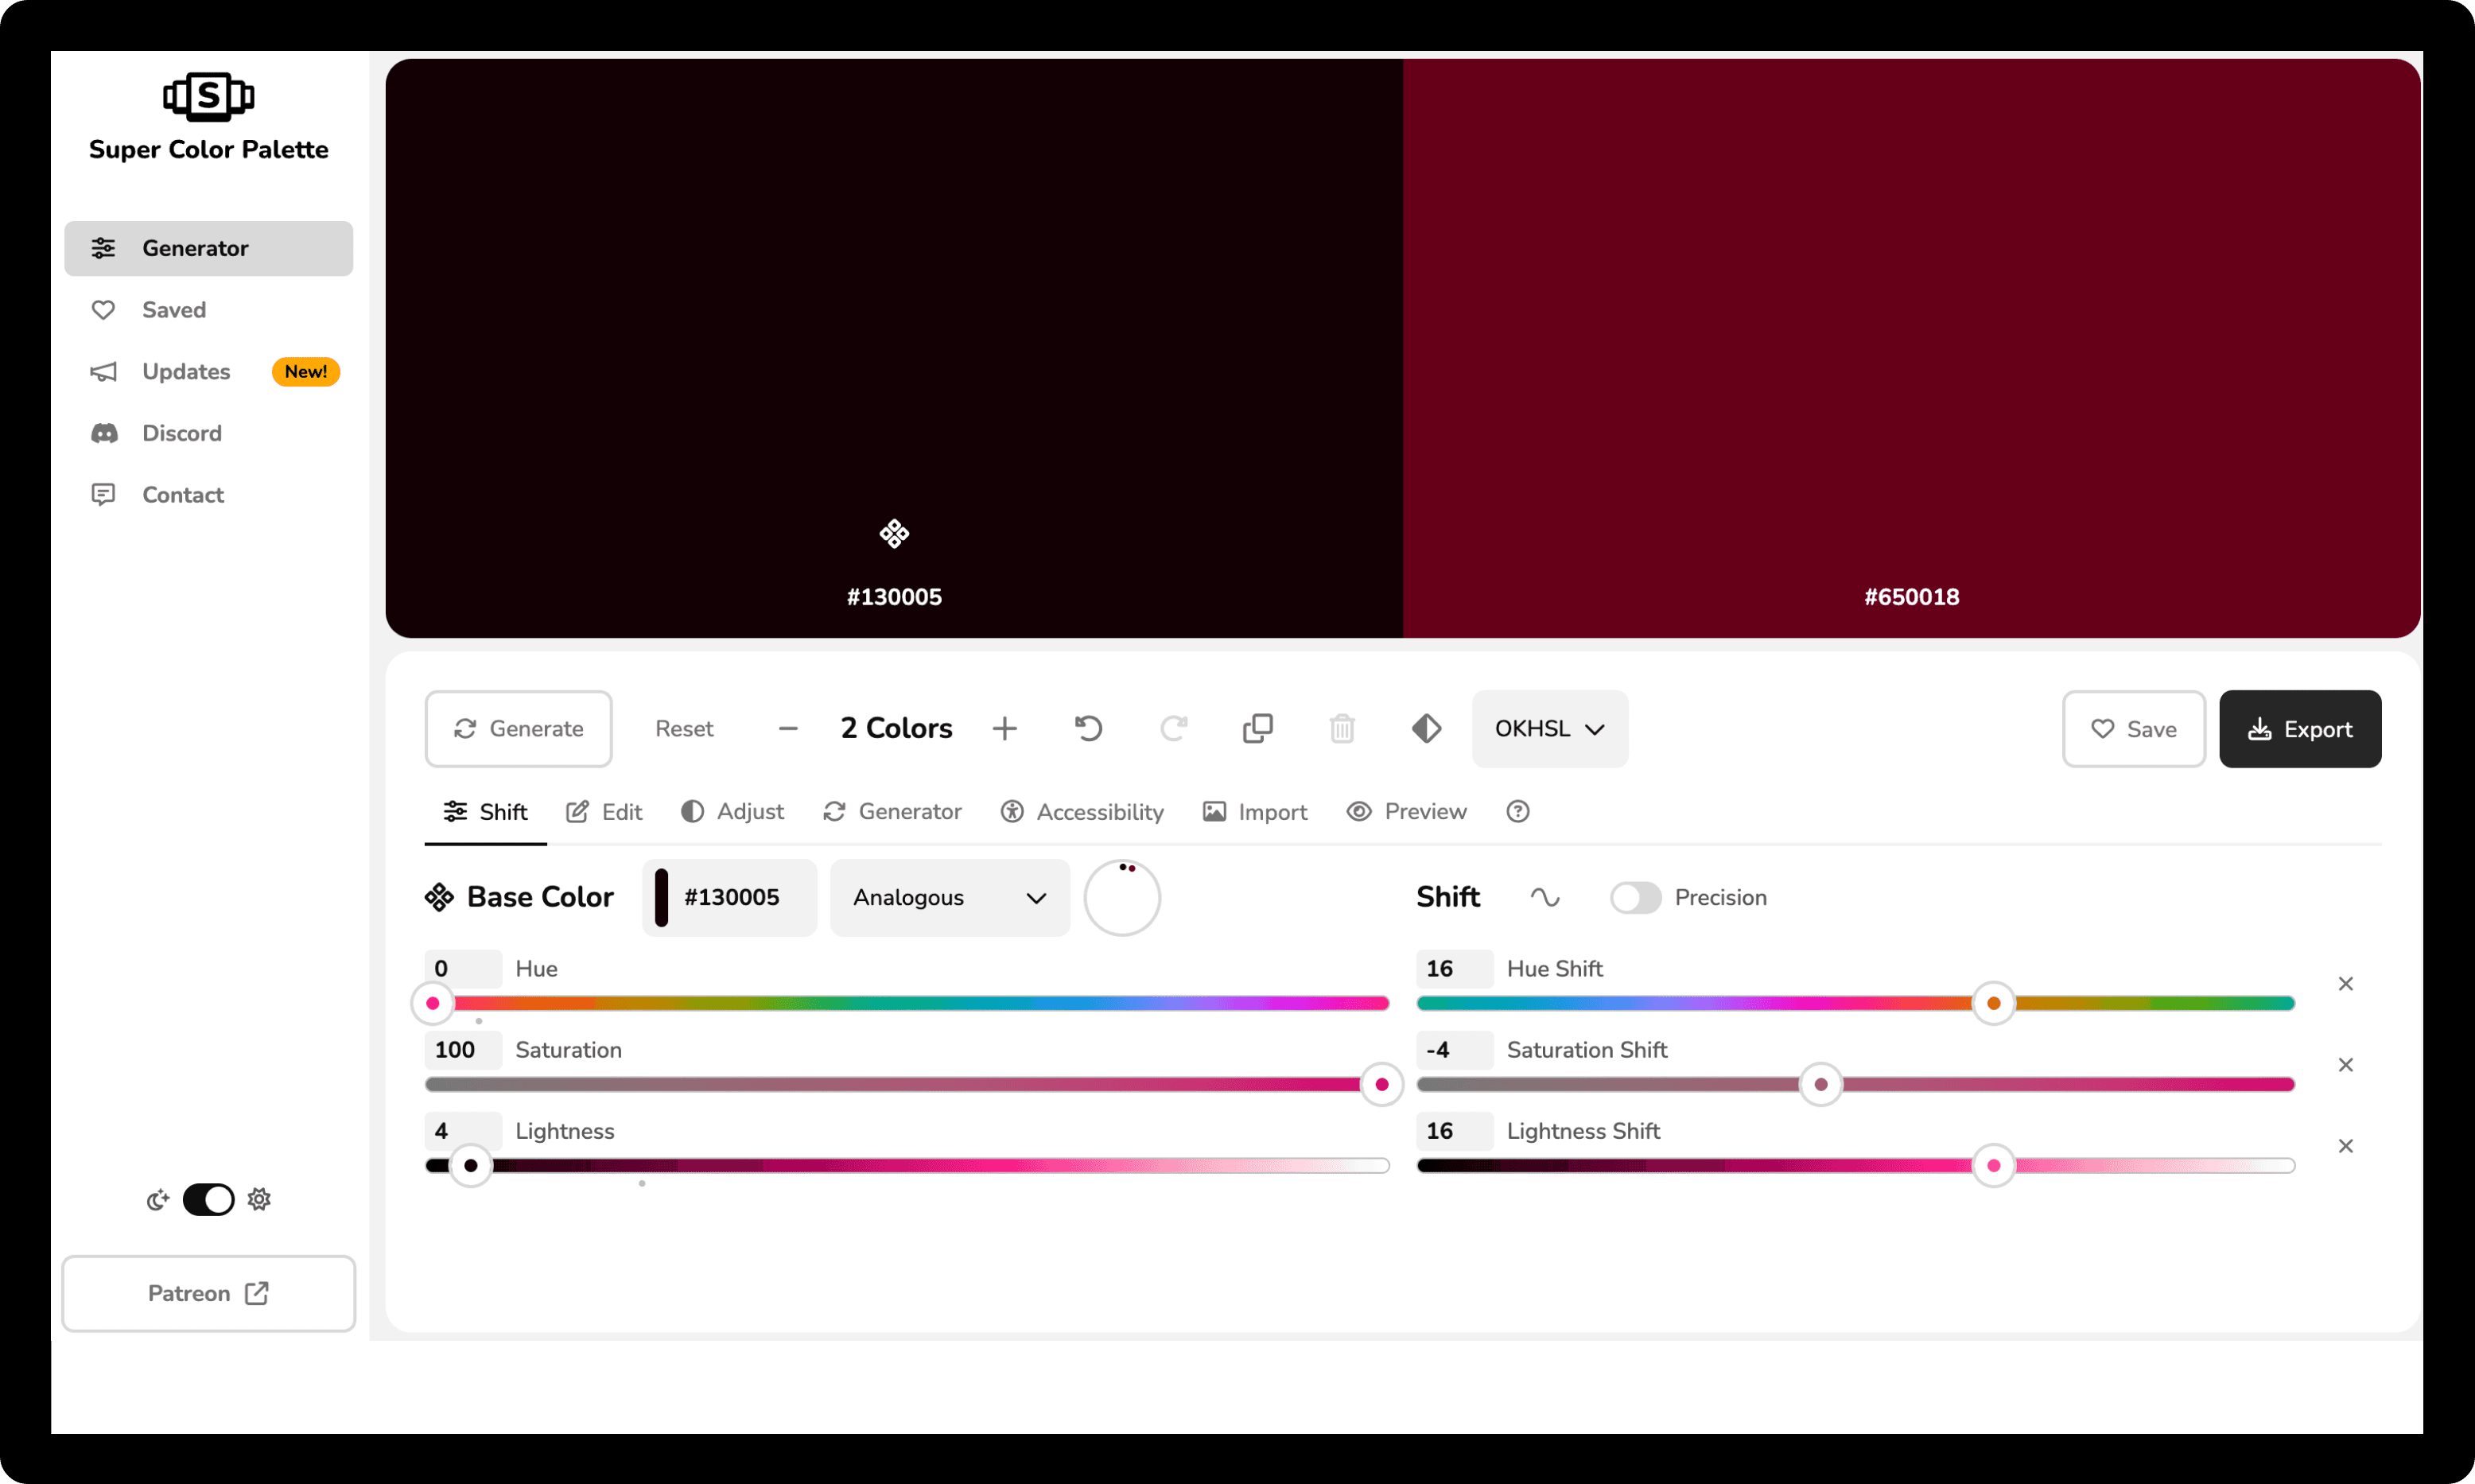Click the moon dark-mode icon

(x=158, y=1200)
